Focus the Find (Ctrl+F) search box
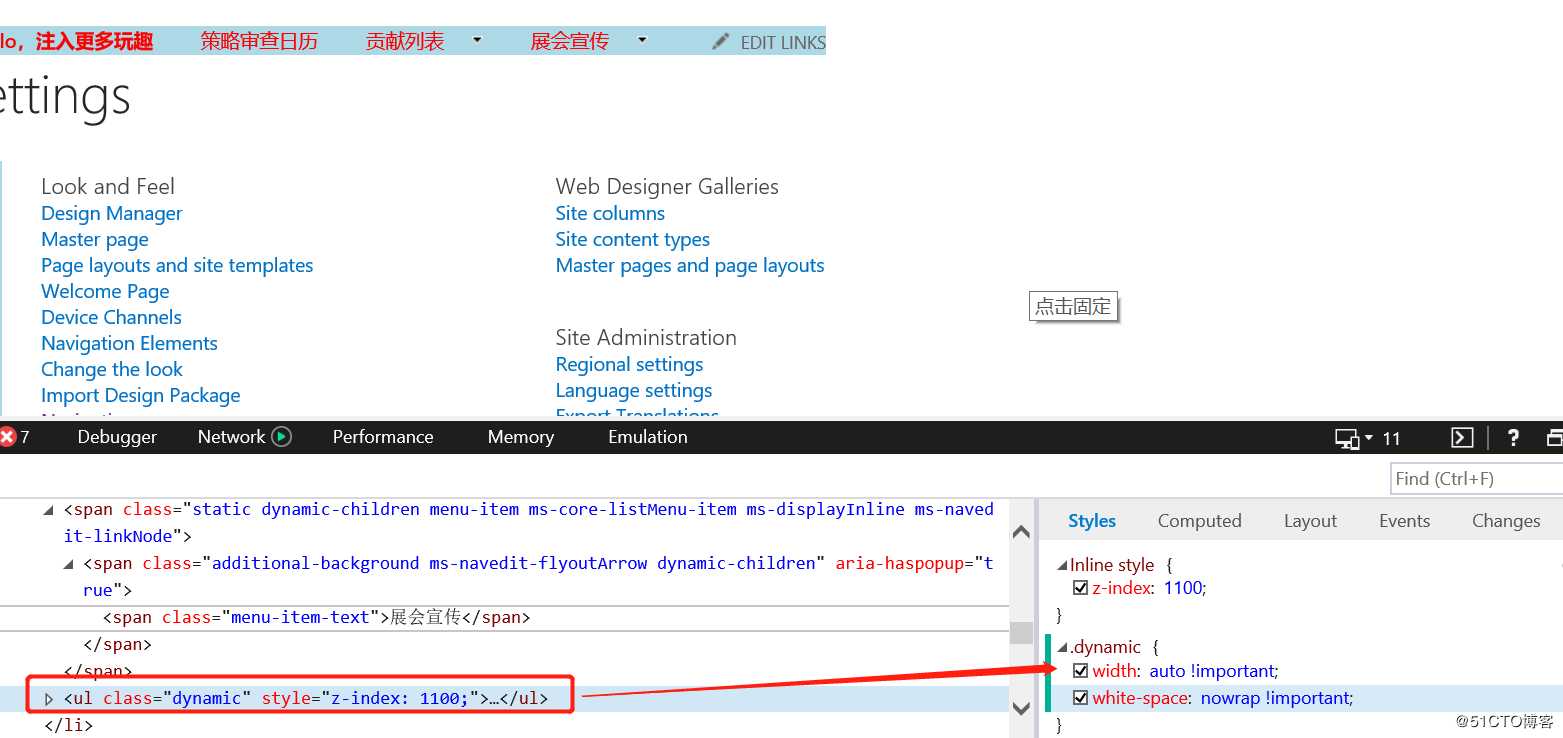The image size is (1563, 738). (x=1476, y=478)
